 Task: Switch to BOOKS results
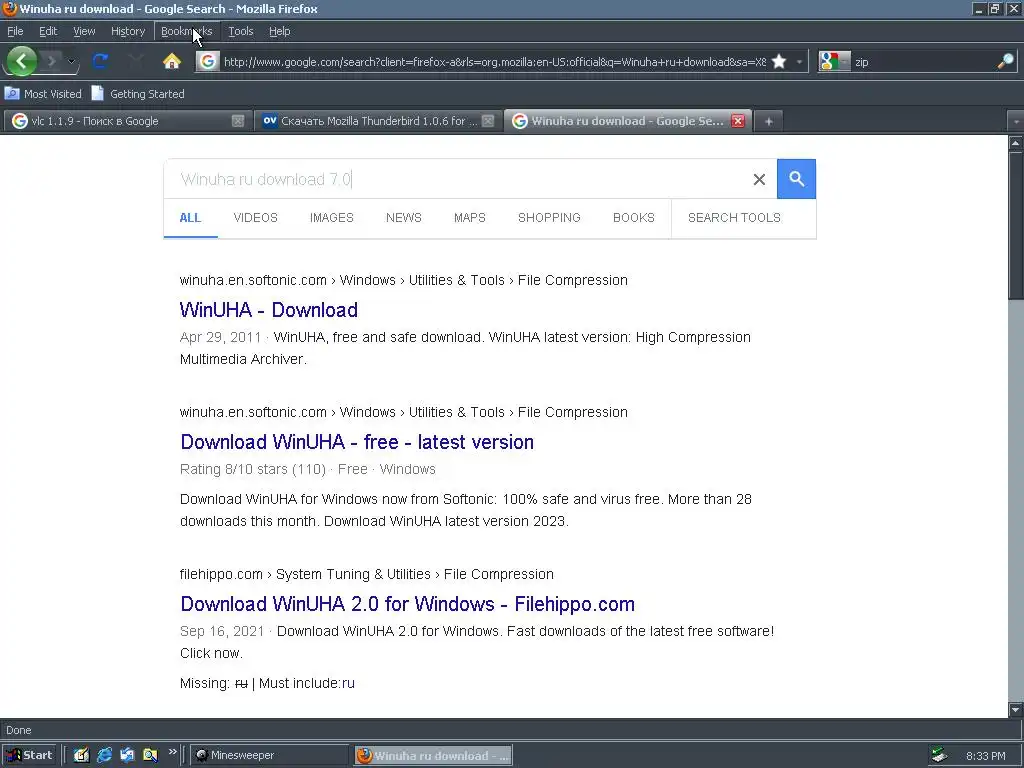[x=633, y=217]
